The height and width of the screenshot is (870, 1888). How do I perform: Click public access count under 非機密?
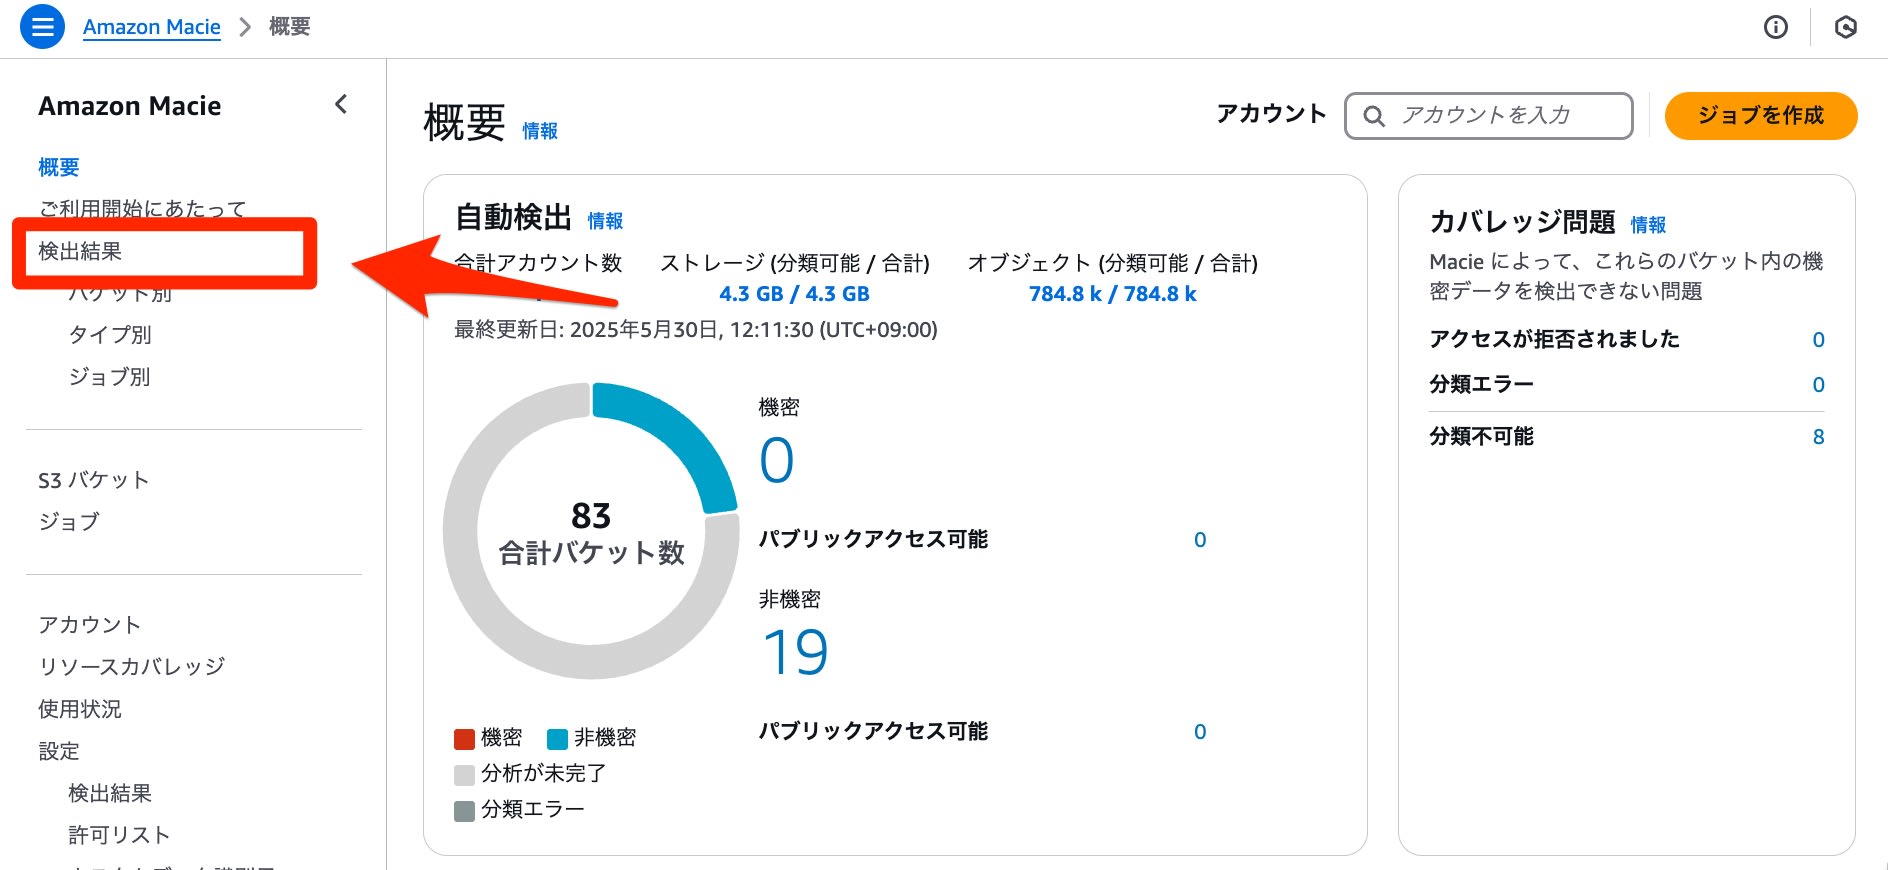pyautogui.click(x=1200, y=732)
